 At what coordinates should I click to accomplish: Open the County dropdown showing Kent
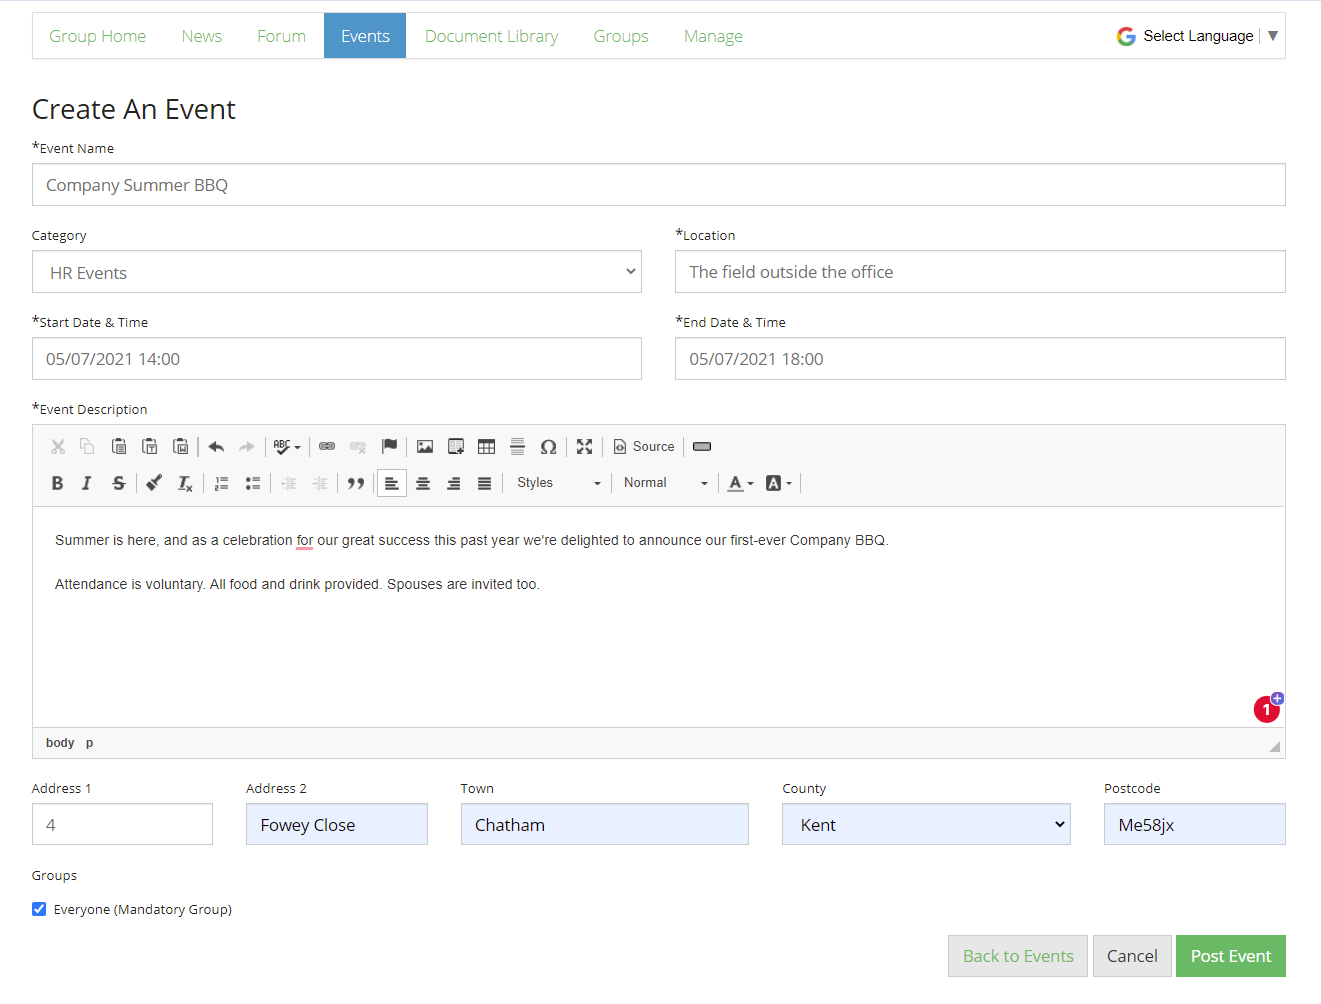pyautogui.click(x=925, y=824)
